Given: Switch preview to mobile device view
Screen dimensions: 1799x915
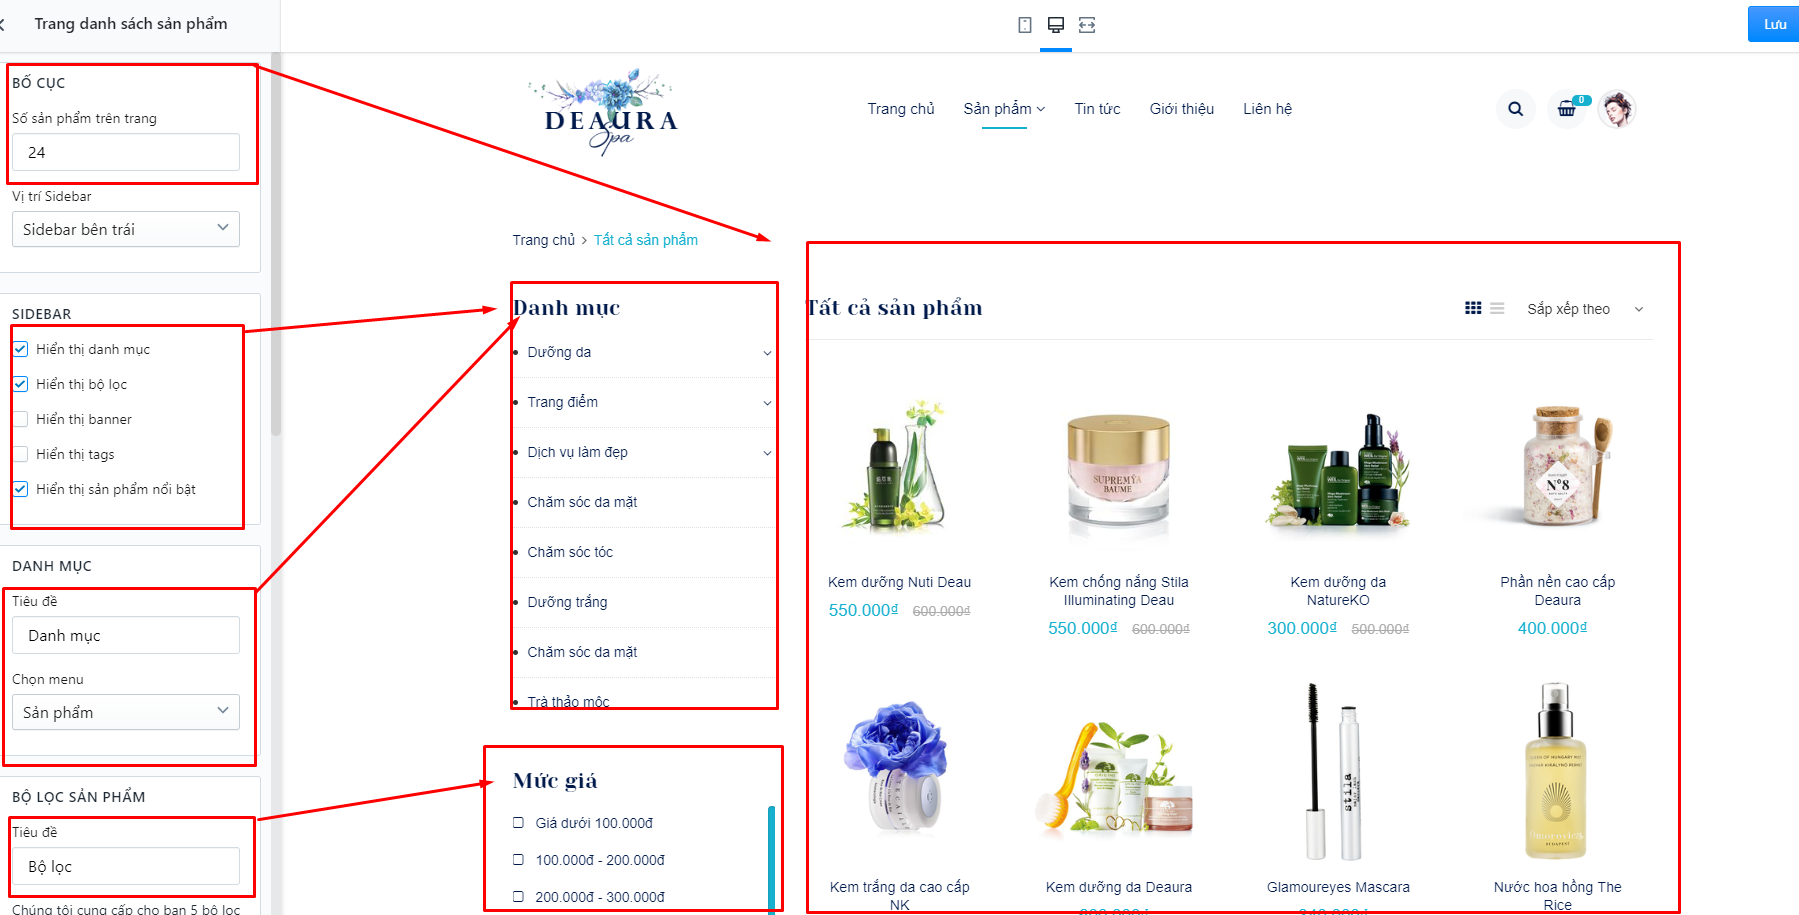Looking at the screenshot, I should (x=1025, y=25).
